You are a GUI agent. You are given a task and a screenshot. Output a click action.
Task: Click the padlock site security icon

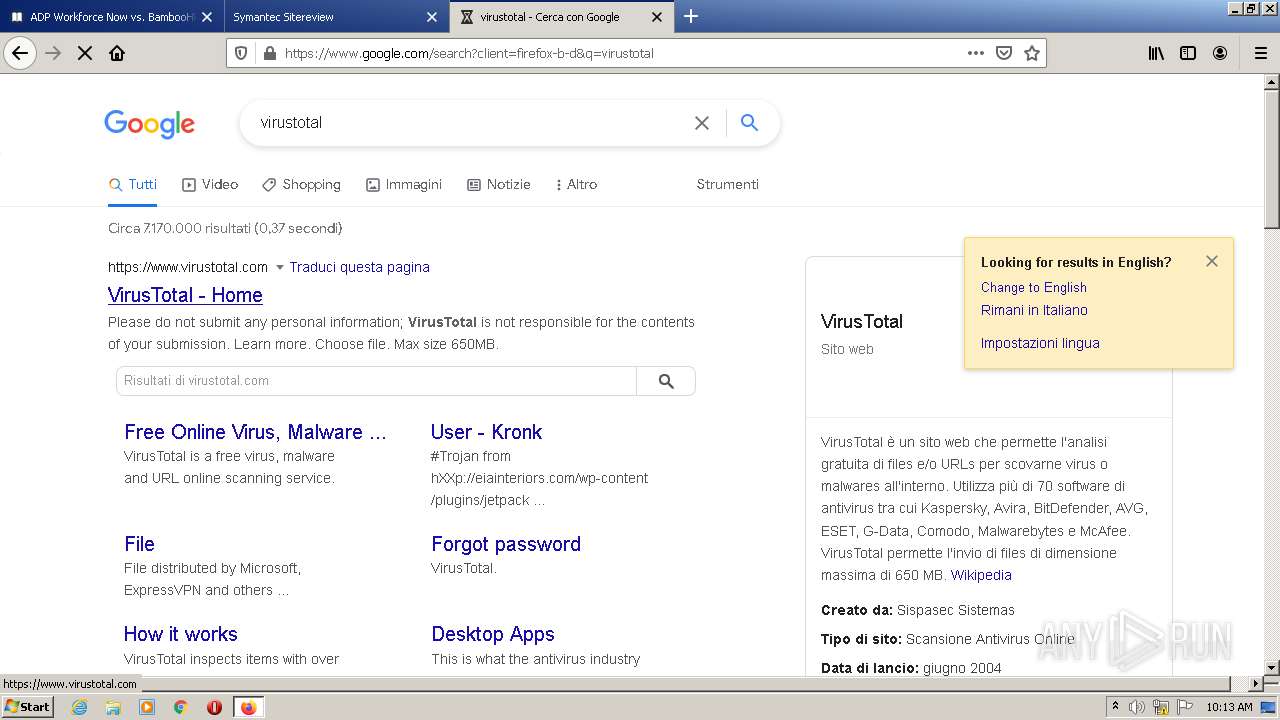click(268, 53)
